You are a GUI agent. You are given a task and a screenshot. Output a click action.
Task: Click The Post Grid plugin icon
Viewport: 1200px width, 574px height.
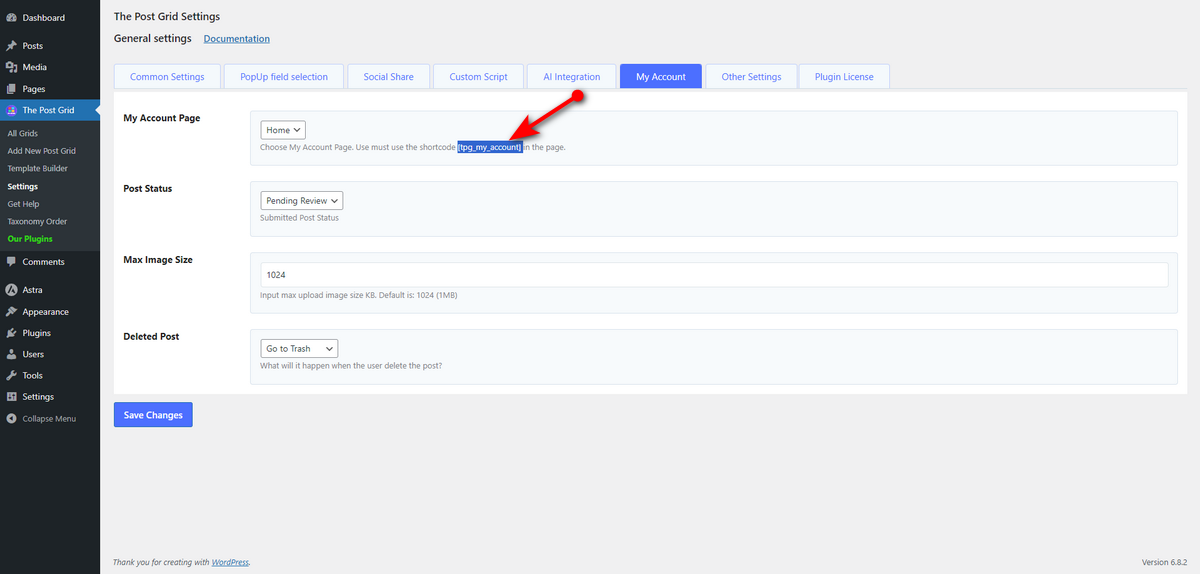click(11, 110)
